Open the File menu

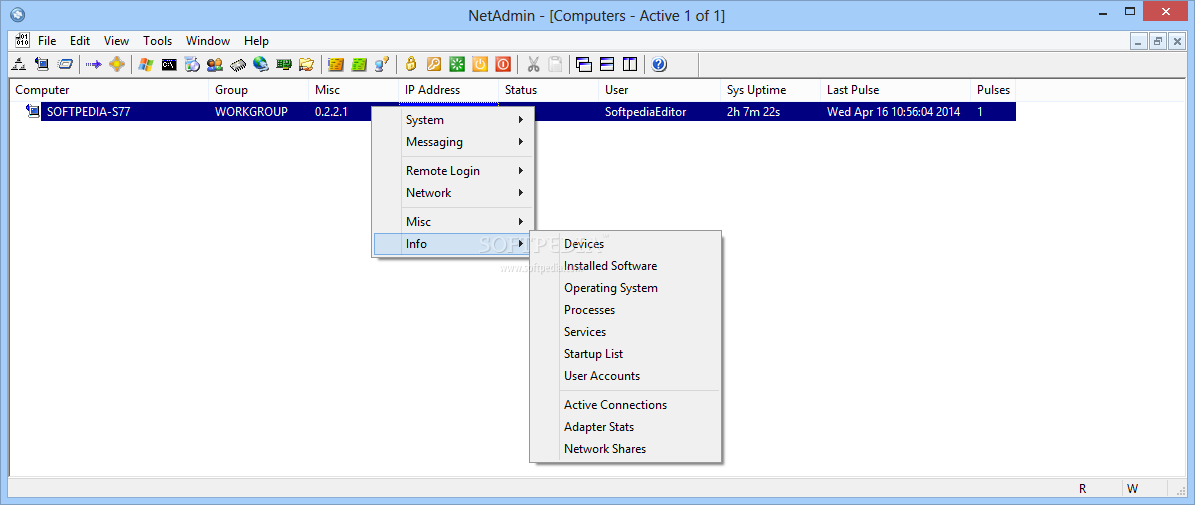pyautogui.click(x=46, y=41)
